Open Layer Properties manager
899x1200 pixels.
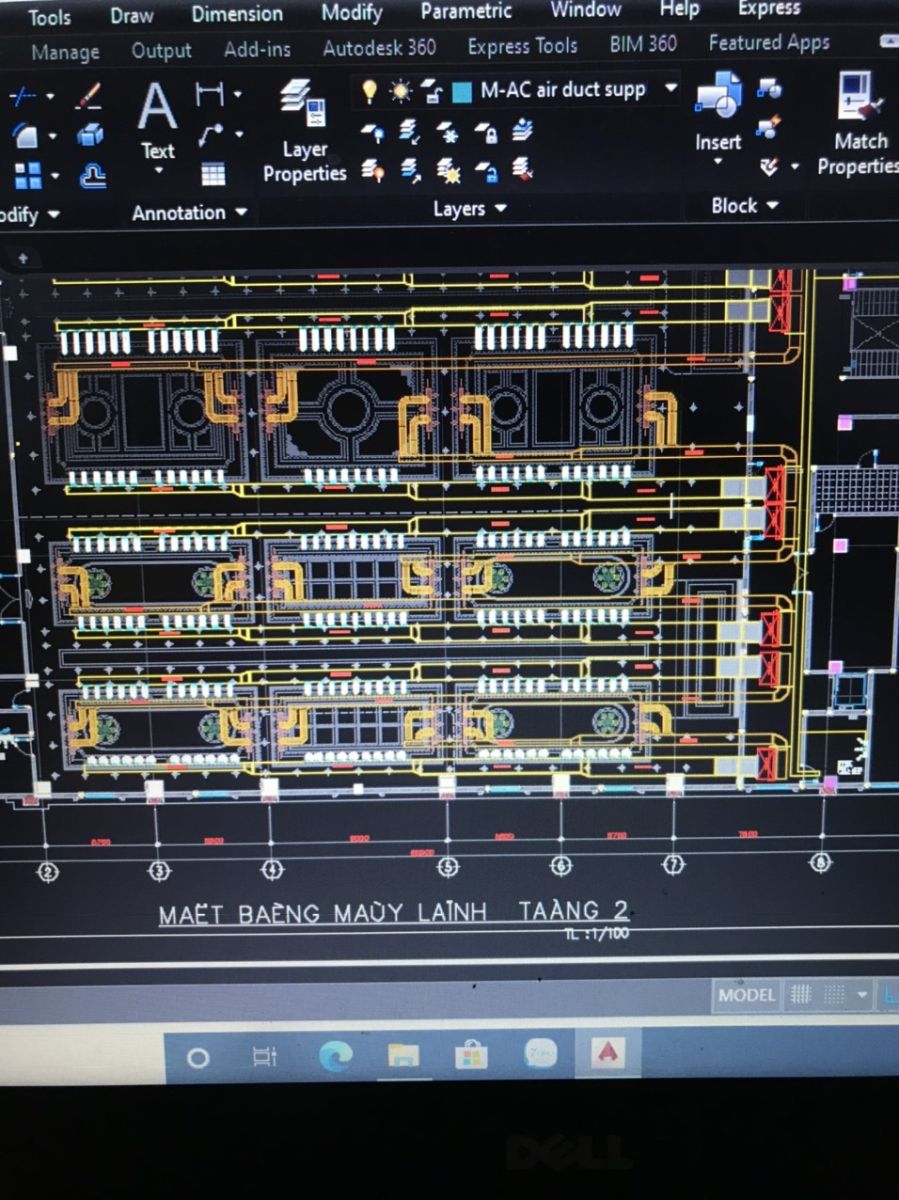(x=304, y=132)
